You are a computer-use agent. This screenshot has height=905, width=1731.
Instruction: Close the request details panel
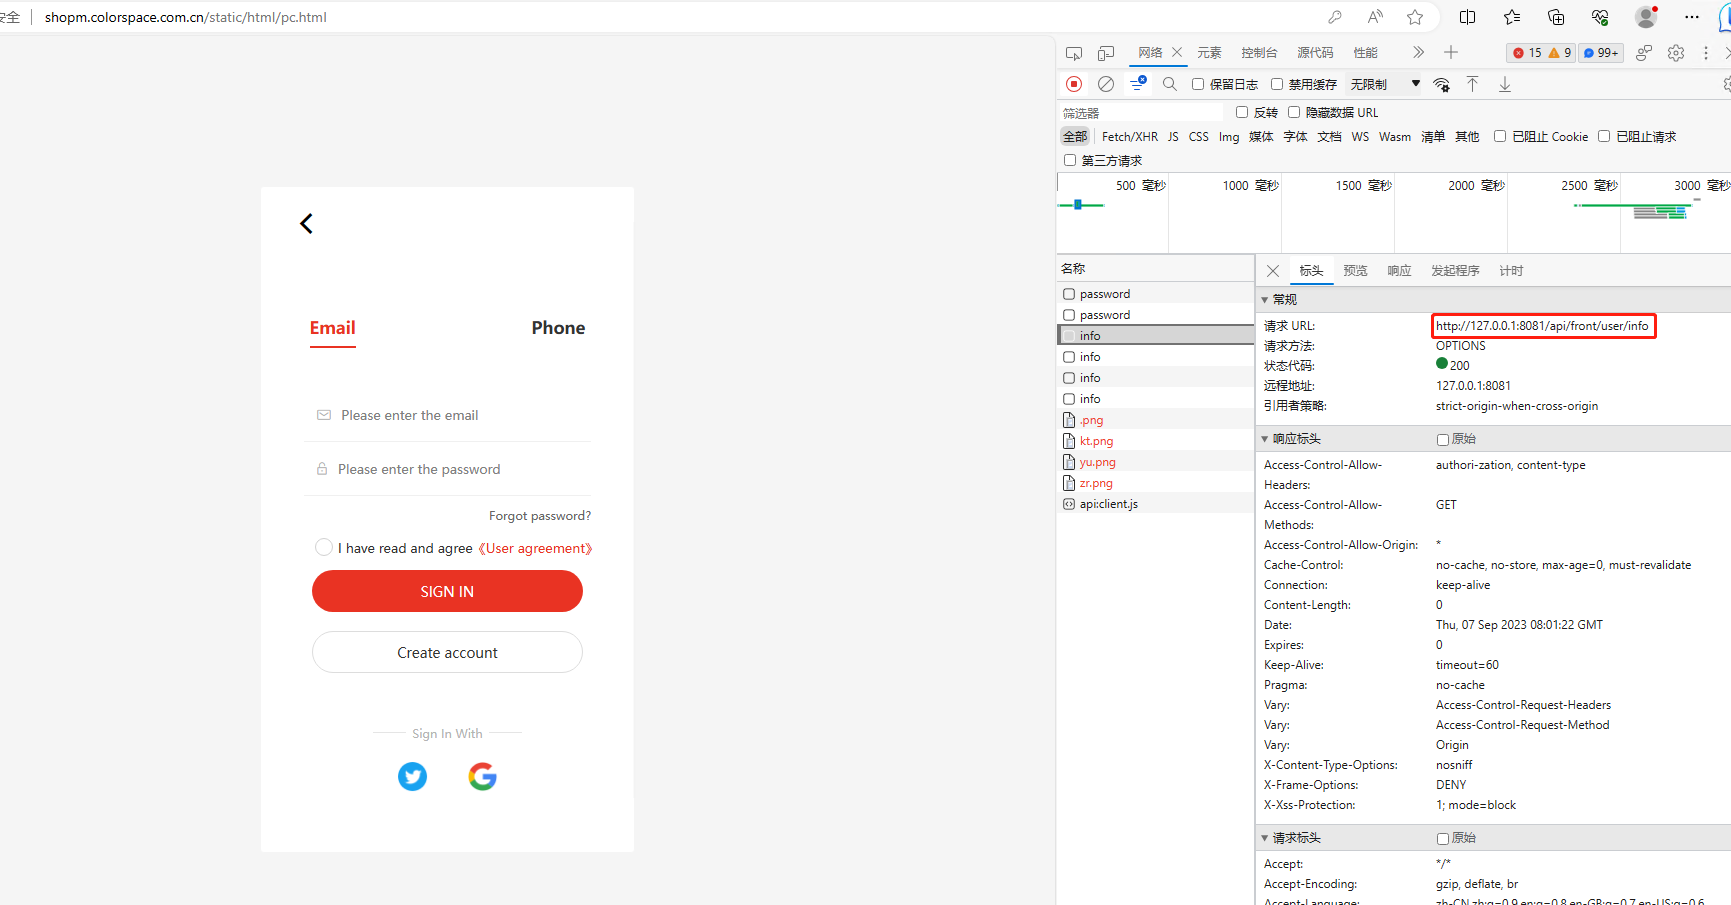[x=1273, y=271]
